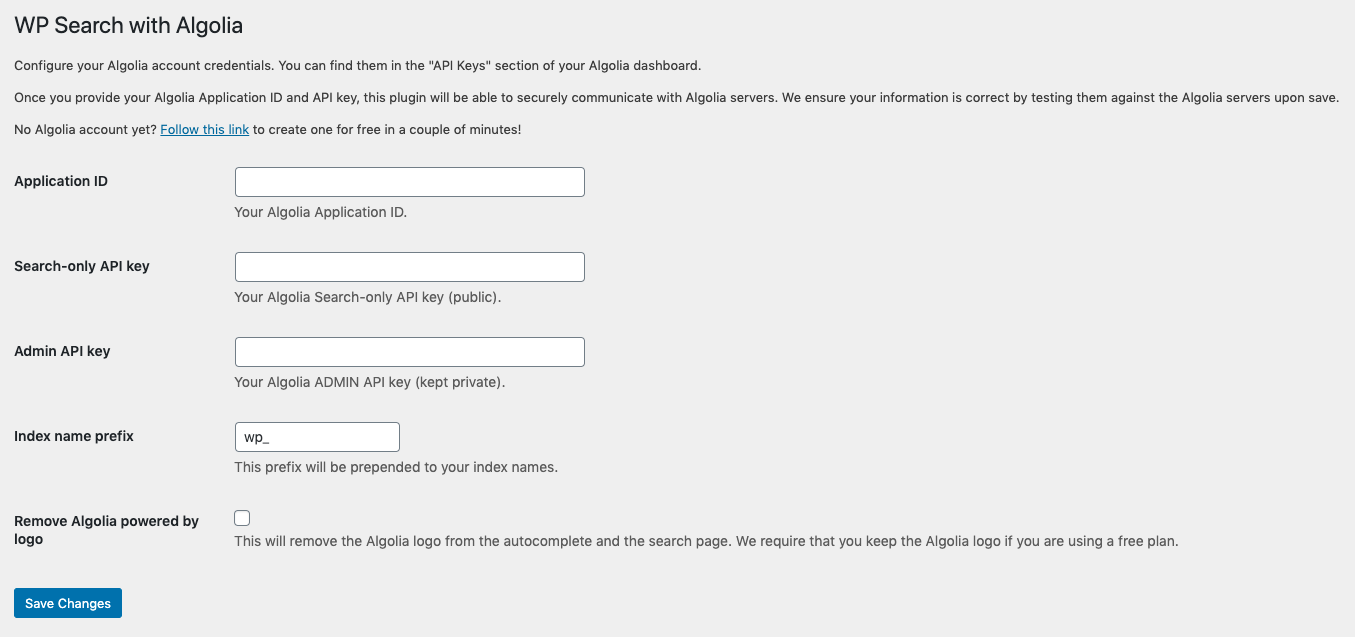Open the Follow this link hyperlink
This screenshot has height=637, width=1355.
click(204, 130)
